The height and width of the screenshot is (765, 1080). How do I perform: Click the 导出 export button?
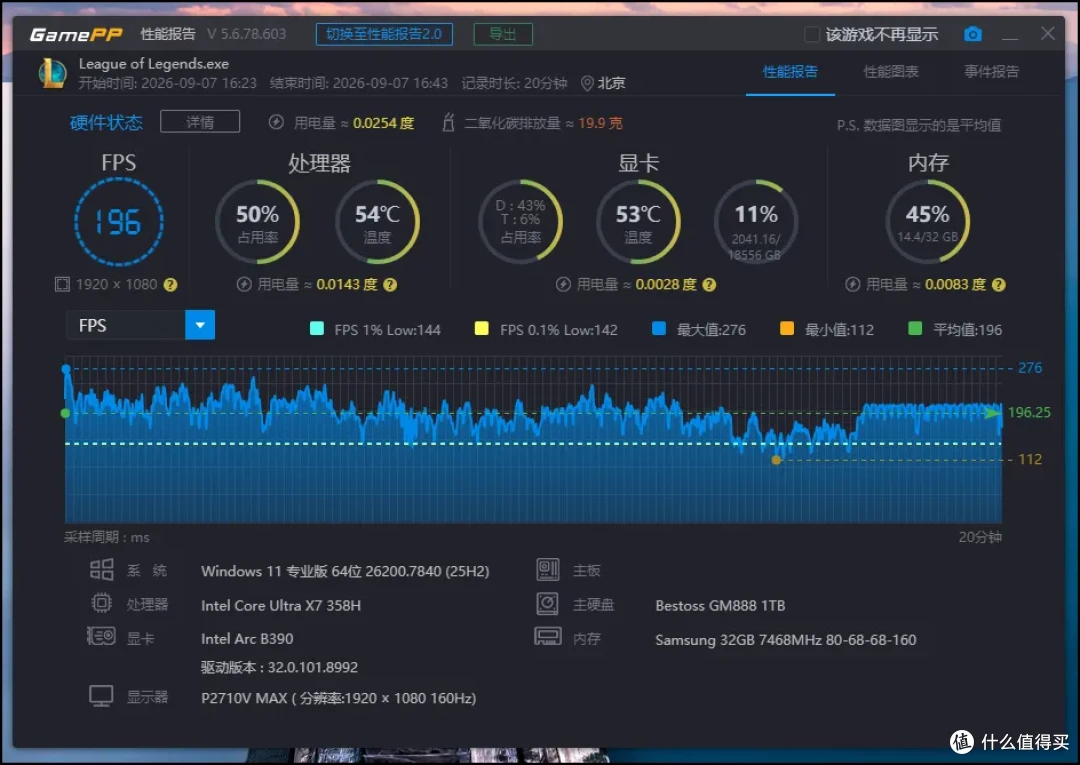(x=503, y=34)
